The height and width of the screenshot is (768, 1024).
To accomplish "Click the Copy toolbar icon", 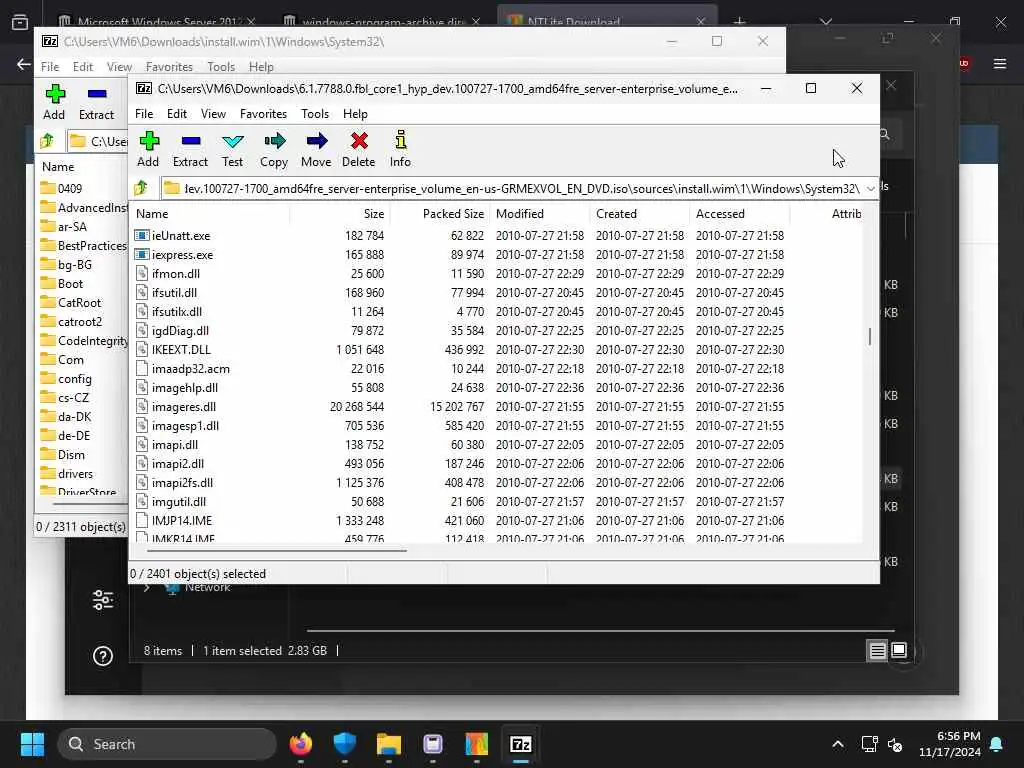I will point(274,141).
